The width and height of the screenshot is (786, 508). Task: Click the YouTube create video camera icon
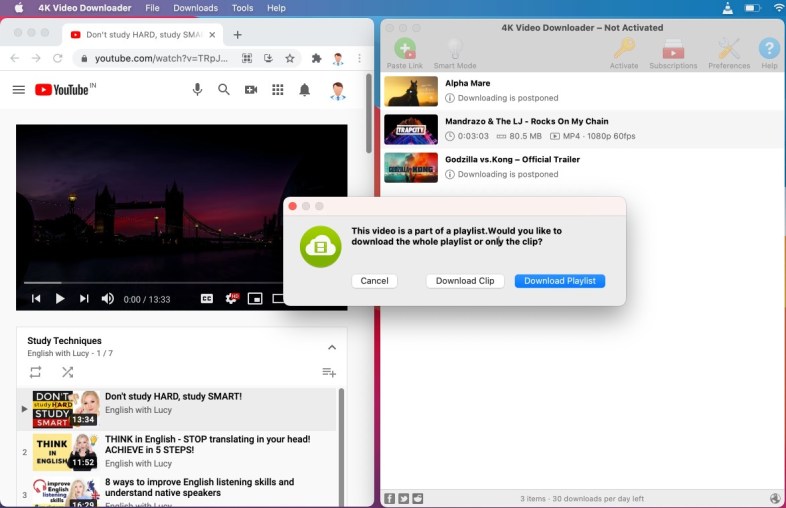tap(251, 90)
